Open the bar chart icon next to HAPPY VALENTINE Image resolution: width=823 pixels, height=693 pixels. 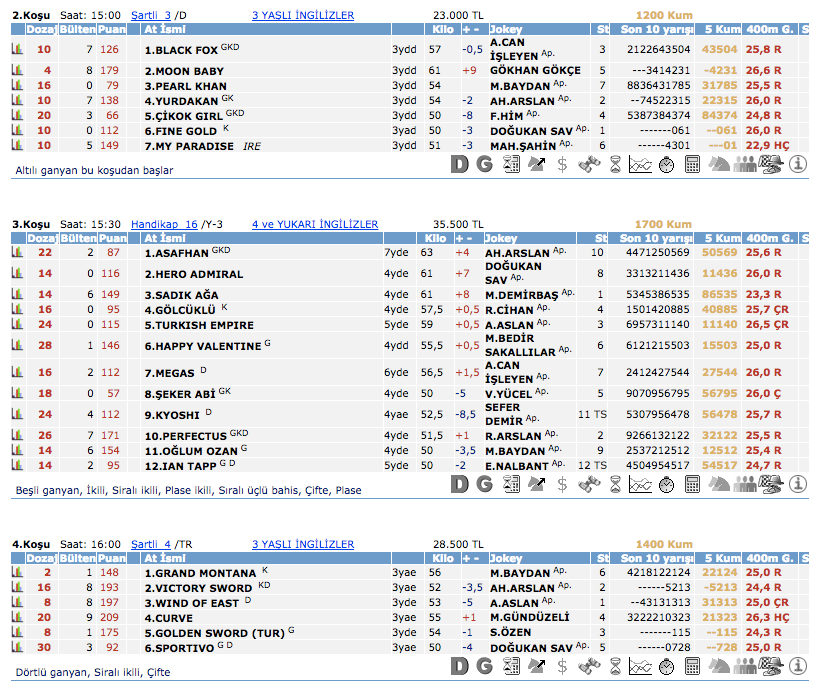click(x=16, y=345)
